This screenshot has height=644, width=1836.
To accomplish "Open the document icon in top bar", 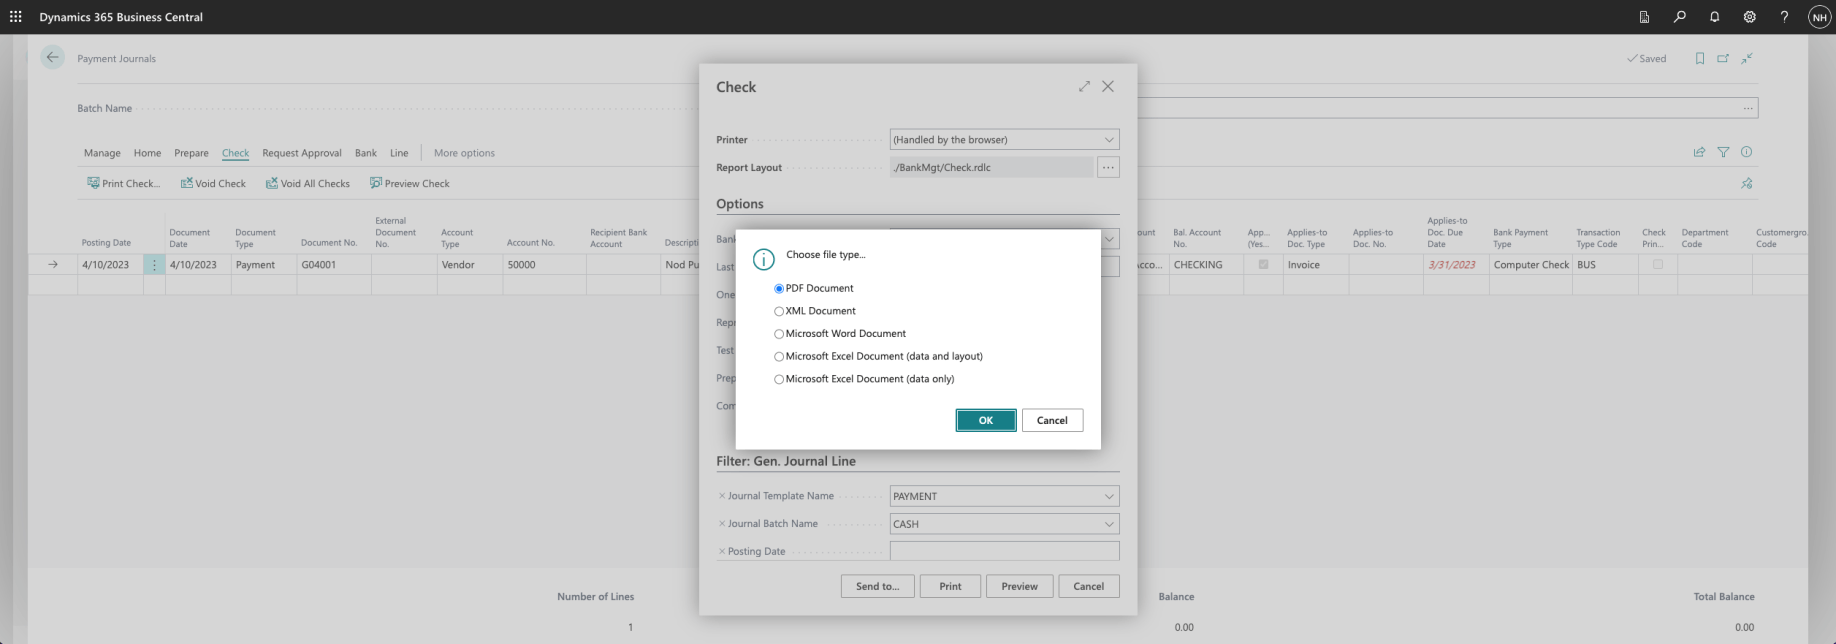I will pyautogui.click(x=1644, y=17).
